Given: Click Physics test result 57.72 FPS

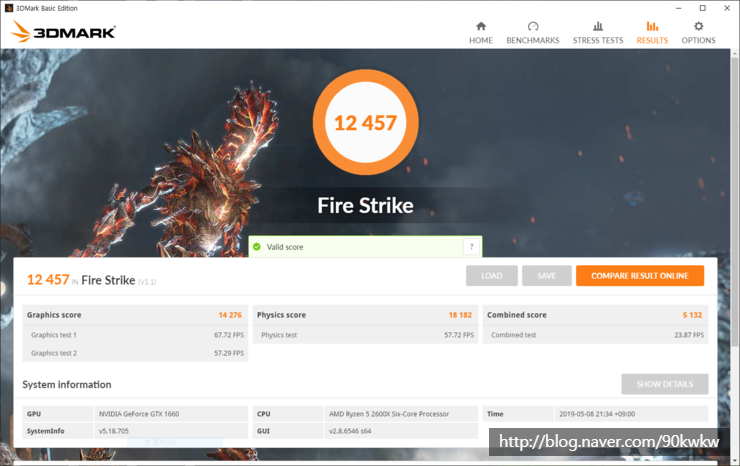Looking at the screenshot, I should (x=459, y=335).
